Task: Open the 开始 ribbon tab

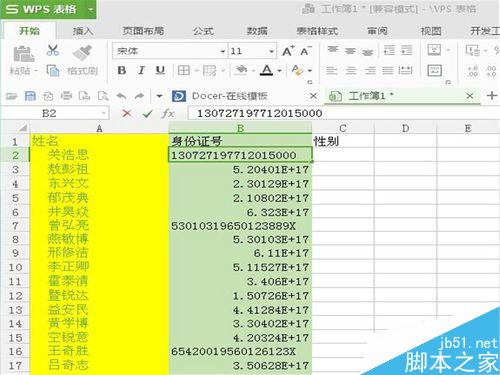Action: (29, 31)
